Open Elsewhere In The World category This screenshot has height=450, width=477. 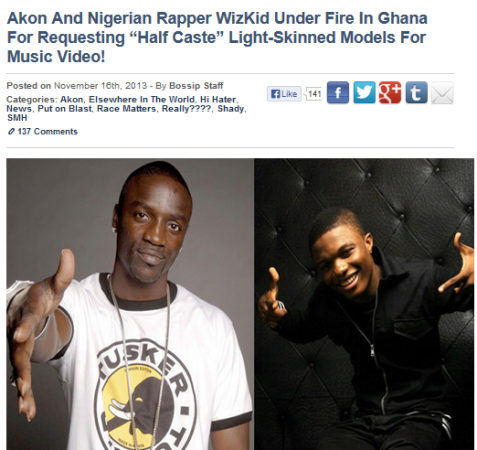click(x=142, y=99)
